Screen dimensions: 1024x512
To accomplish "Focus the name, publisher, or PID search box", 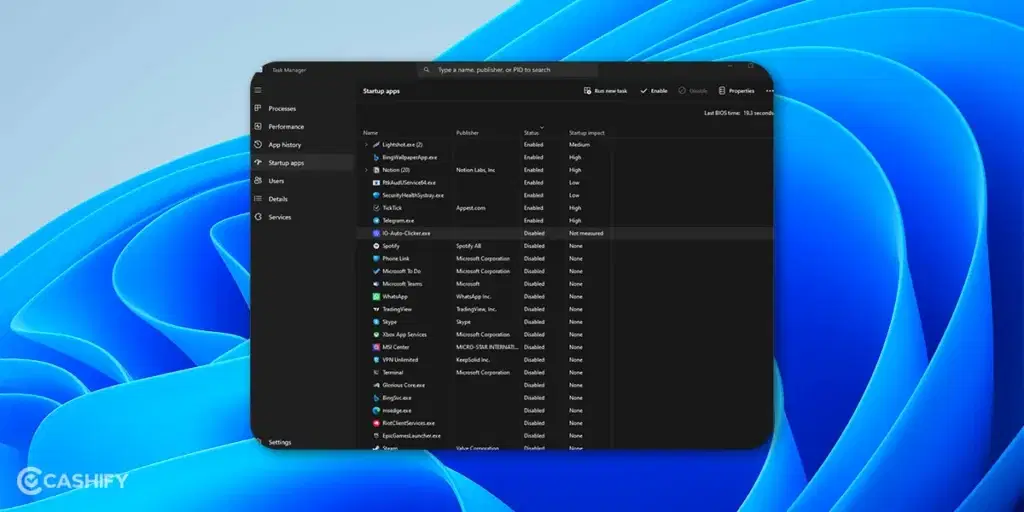I will click(x=507, y=70).
